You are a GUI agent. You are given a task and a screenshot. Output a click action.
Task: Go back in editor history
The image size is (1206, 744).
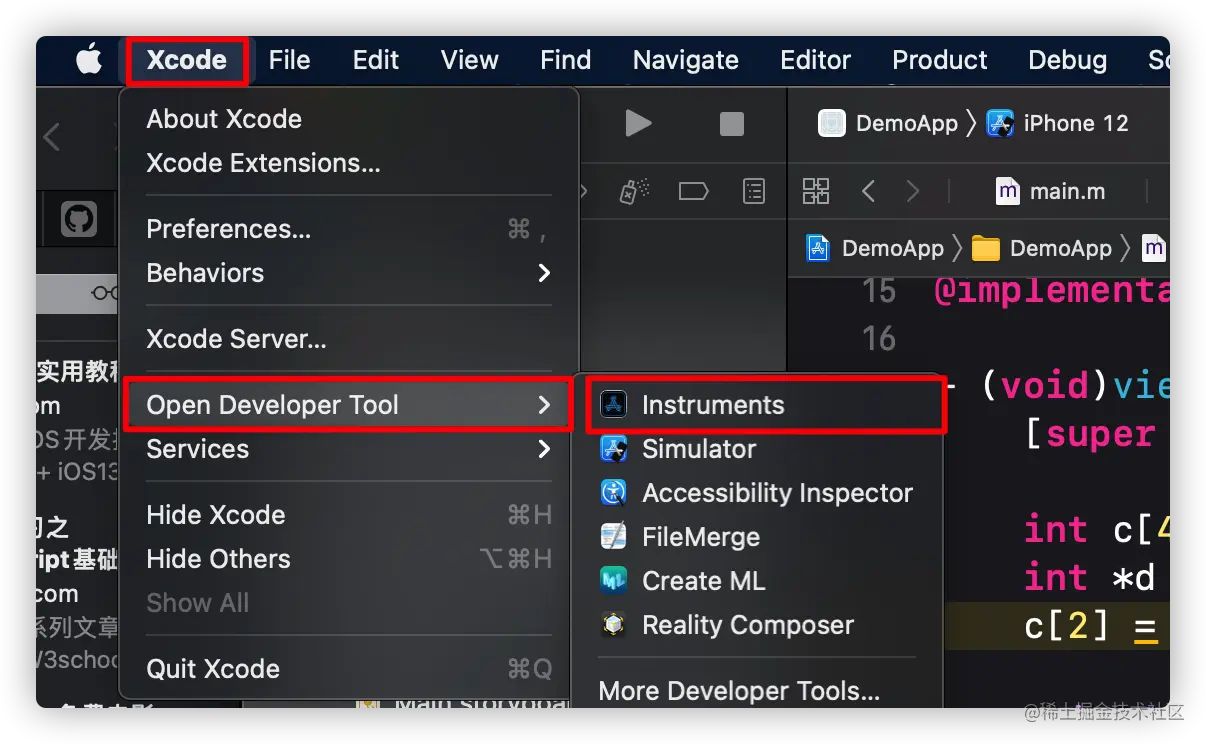coord(868,191)
